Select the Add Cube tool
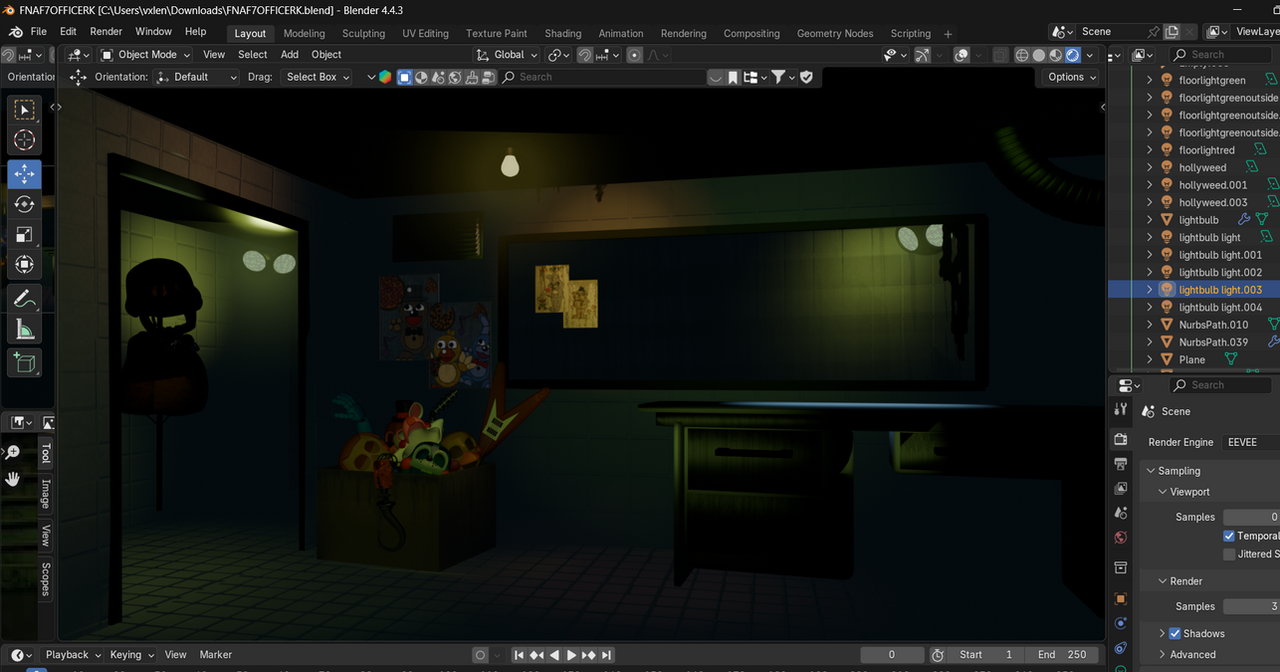 (25, 362)
